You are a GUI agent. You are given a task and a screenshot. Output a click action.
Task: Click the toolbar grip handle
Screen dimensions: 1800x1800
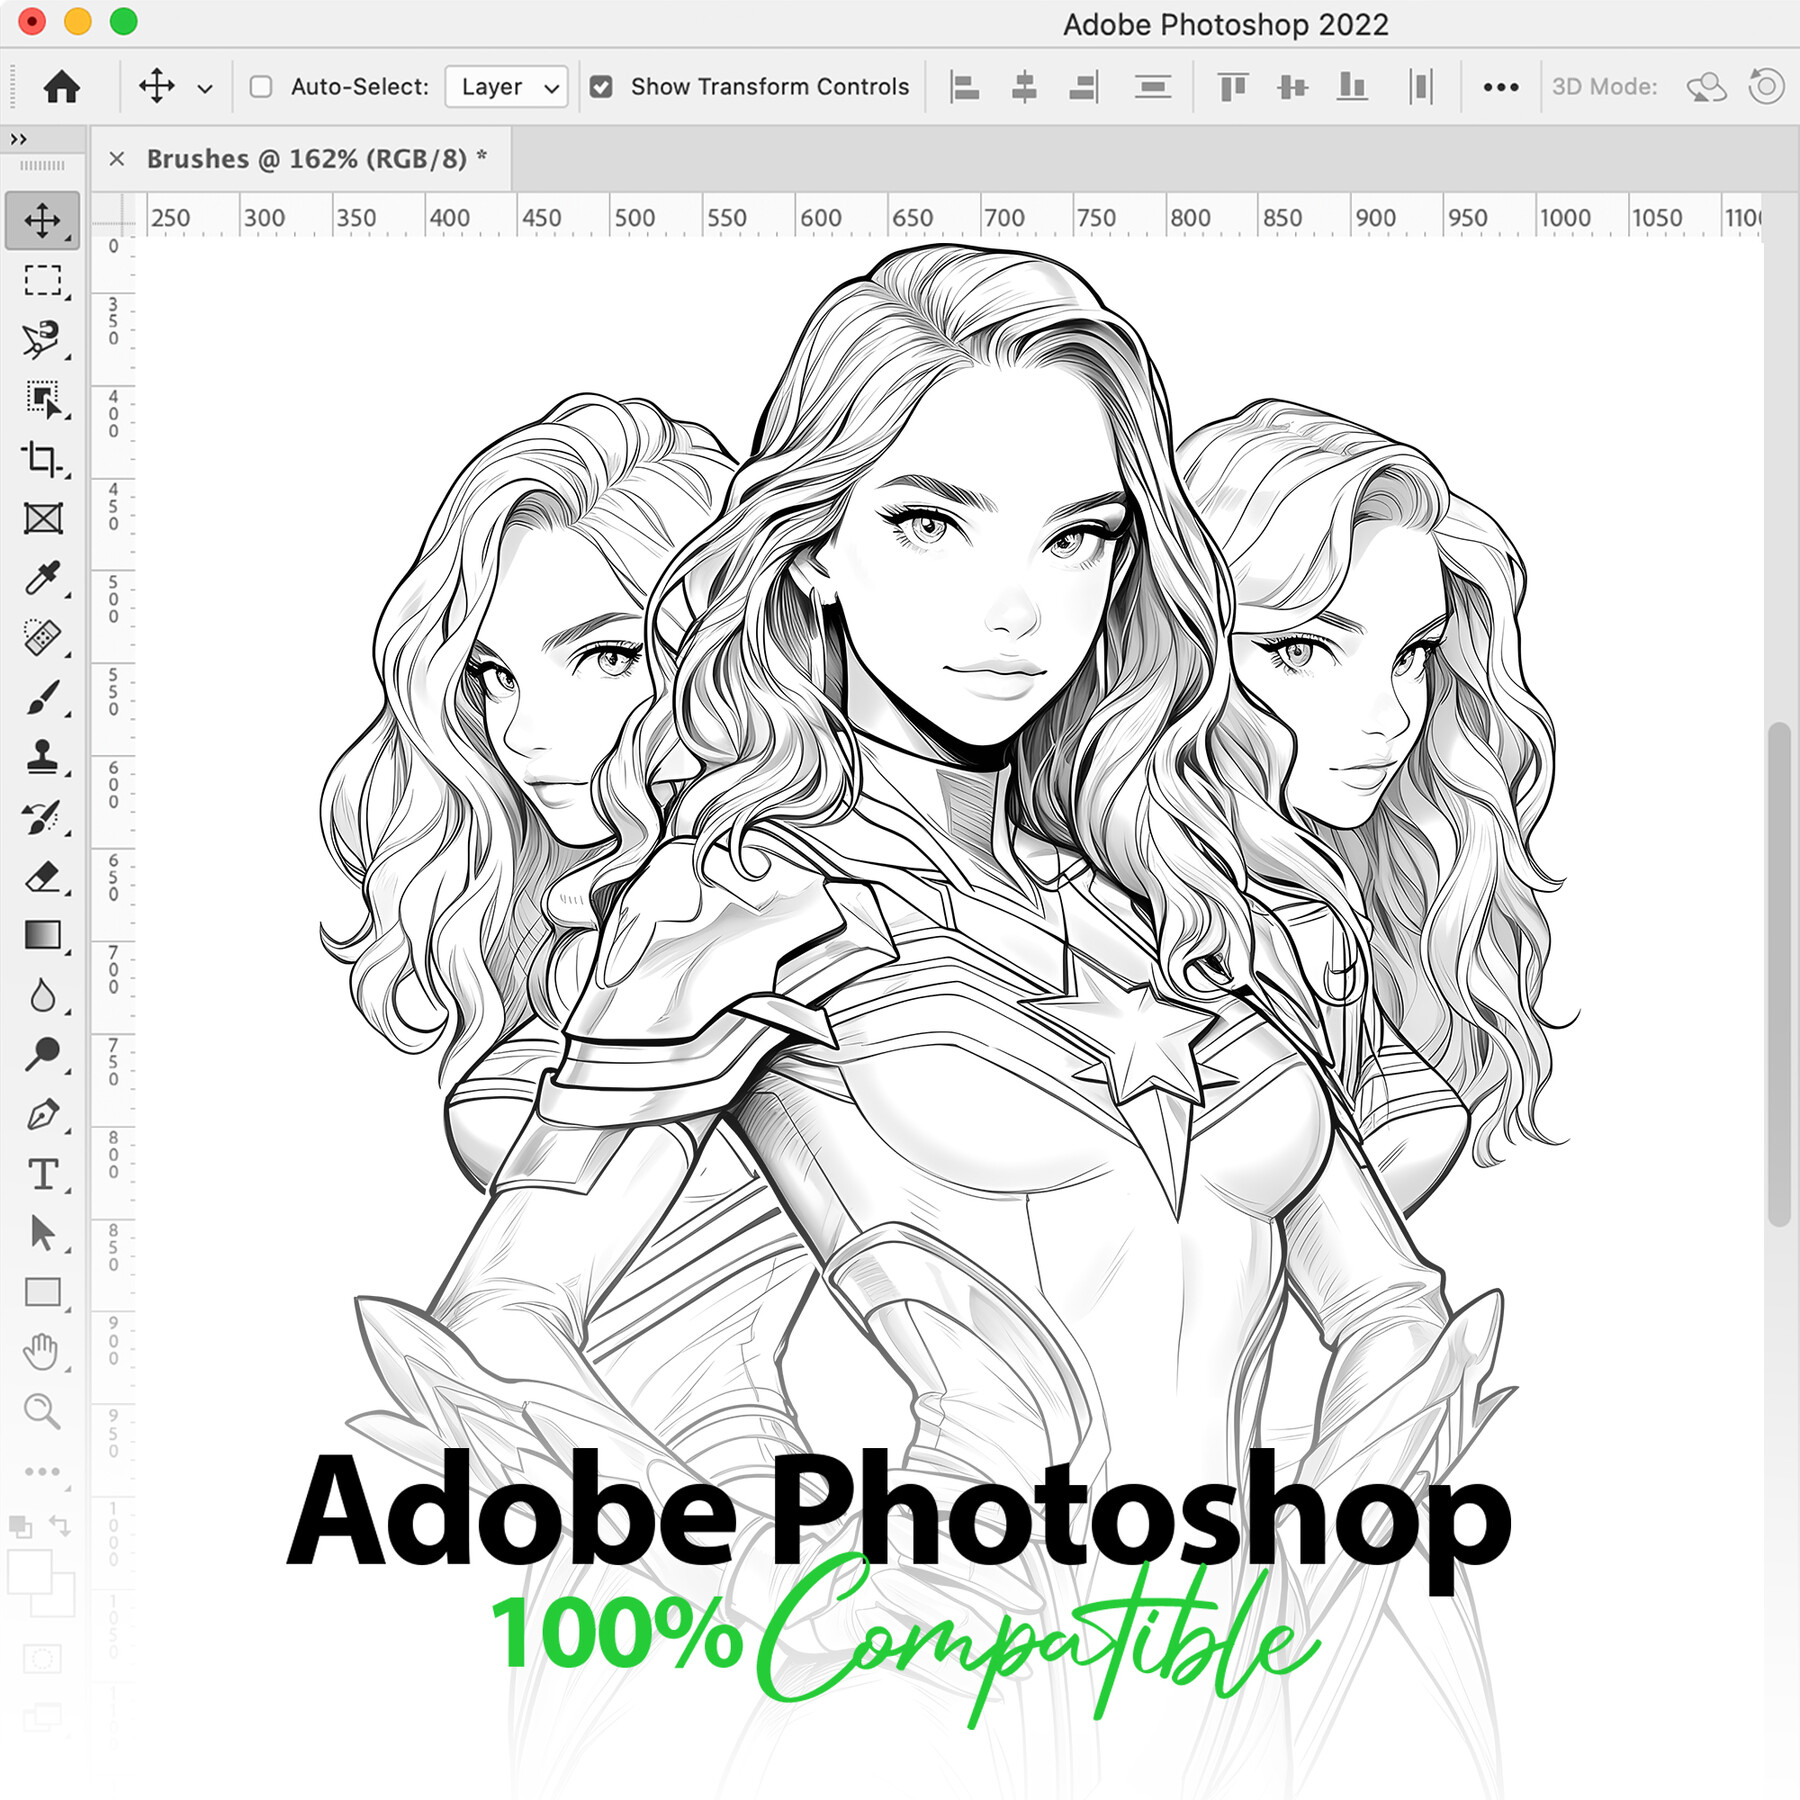point(42,165)
